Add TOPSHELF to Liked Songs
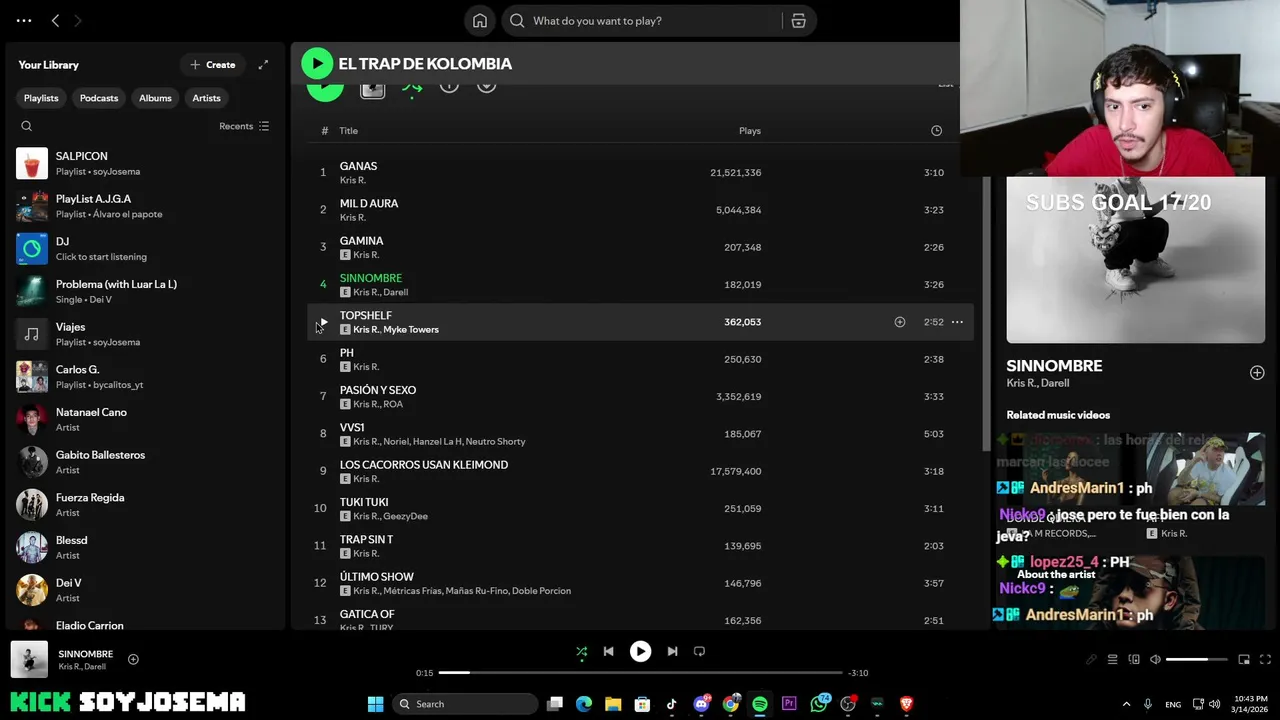The image size is (1280, 720). (899, 322)
